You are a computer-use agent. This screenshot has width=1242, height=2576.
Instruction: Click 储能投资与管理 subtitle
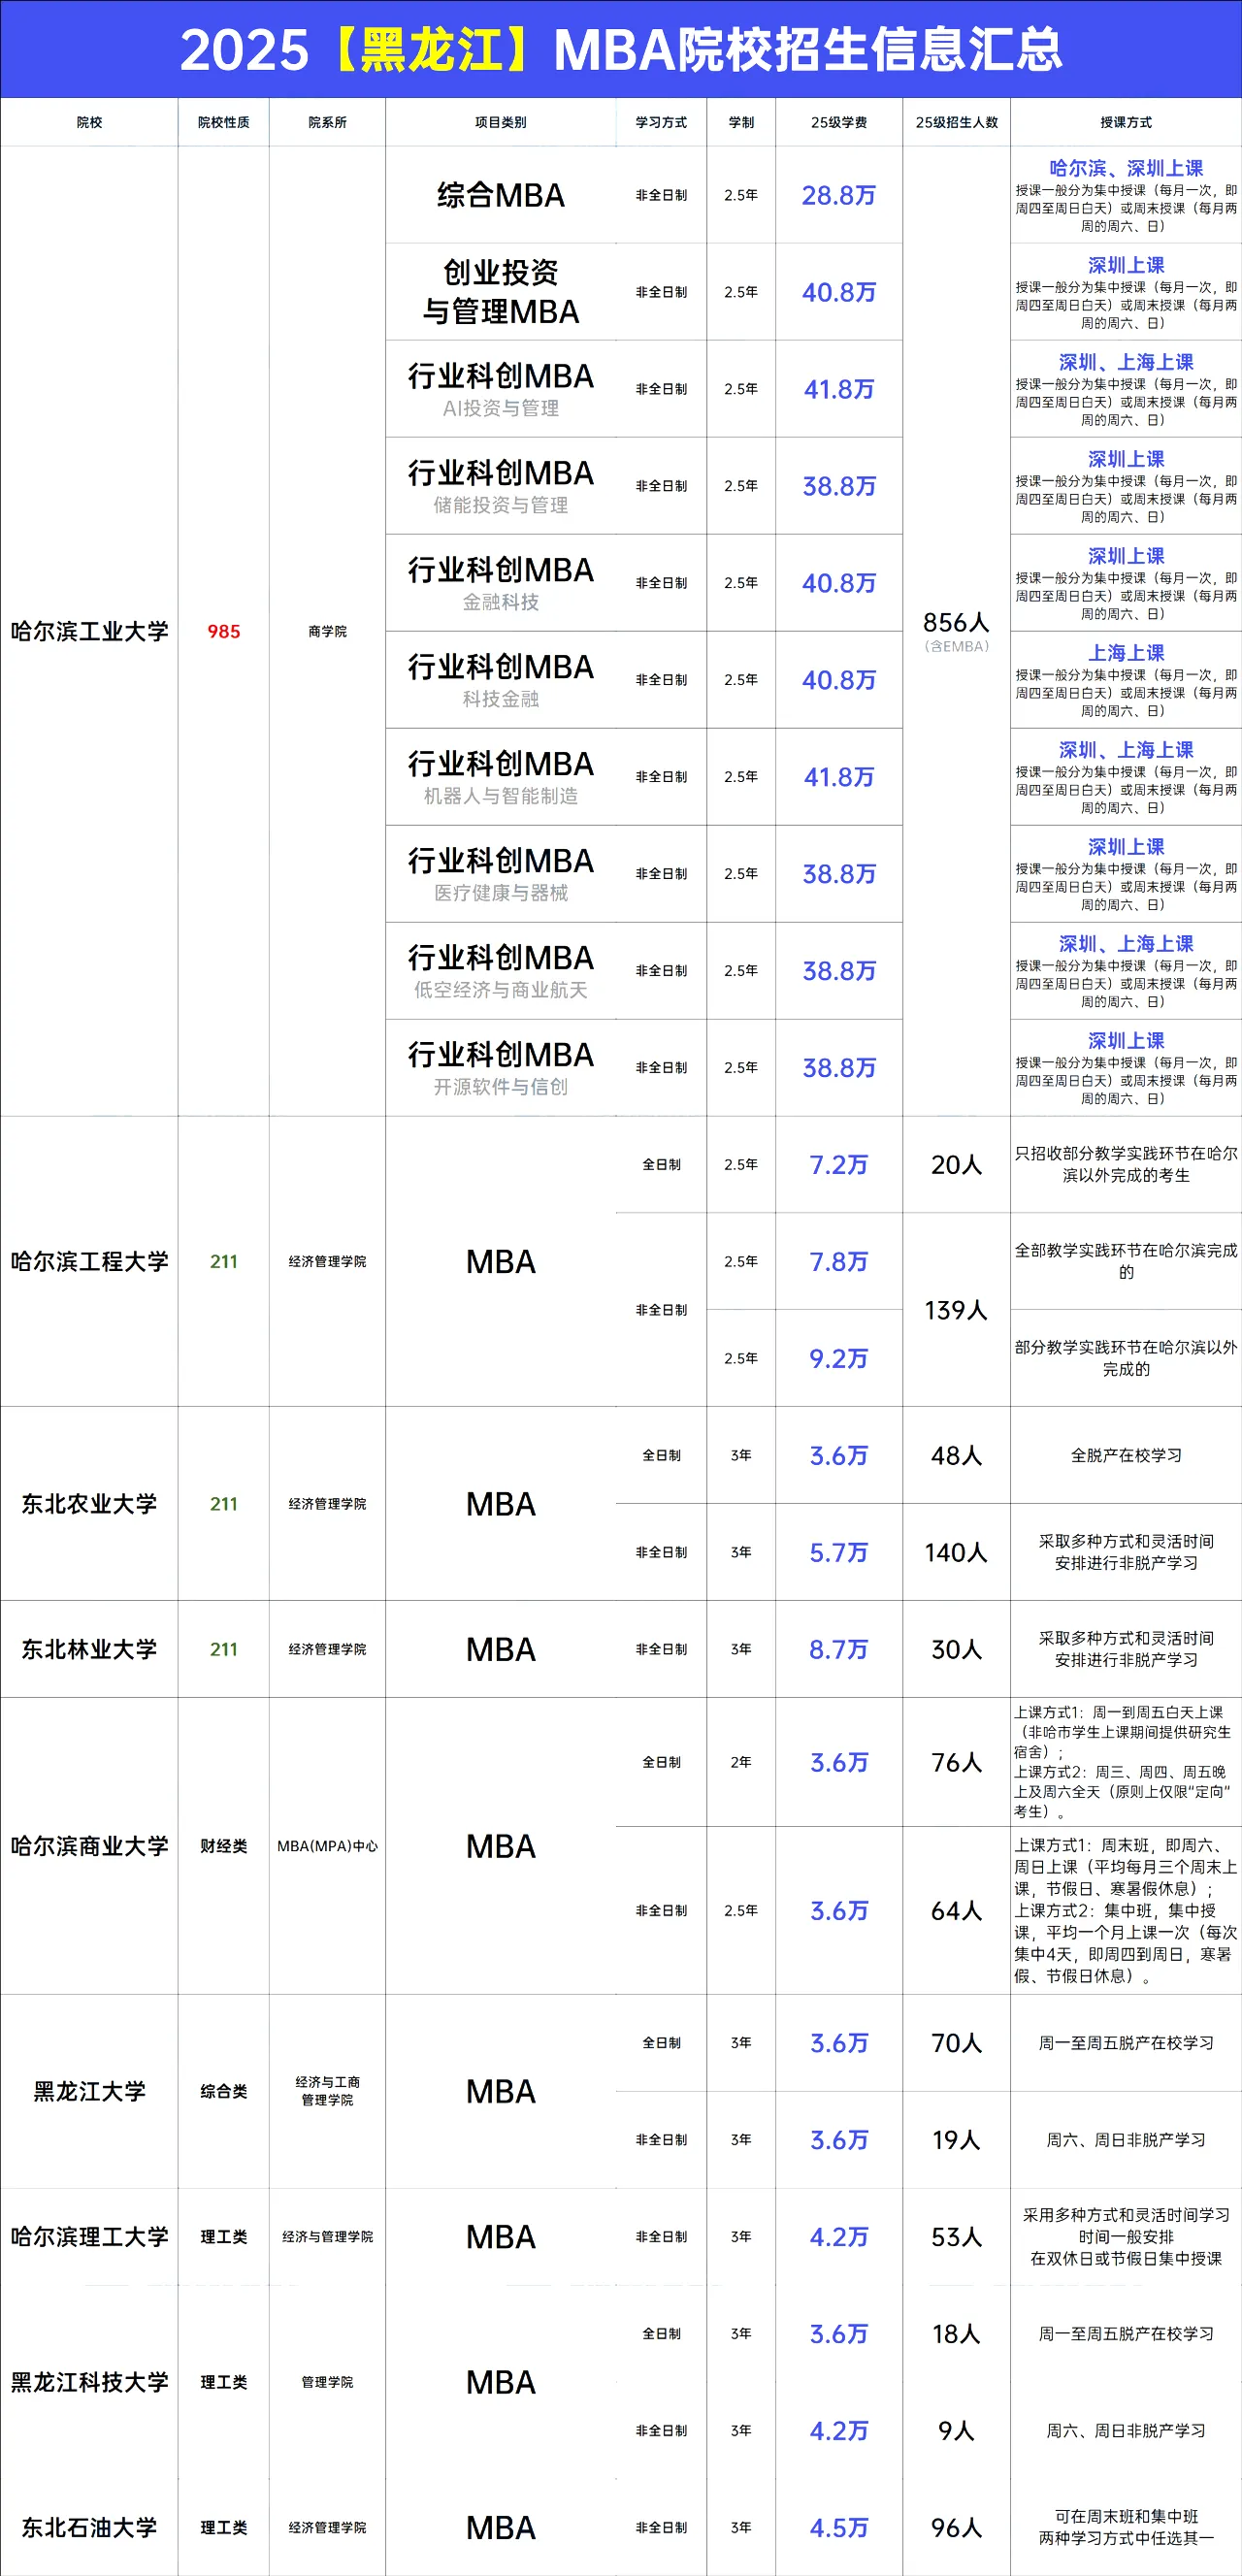point(501,505)
